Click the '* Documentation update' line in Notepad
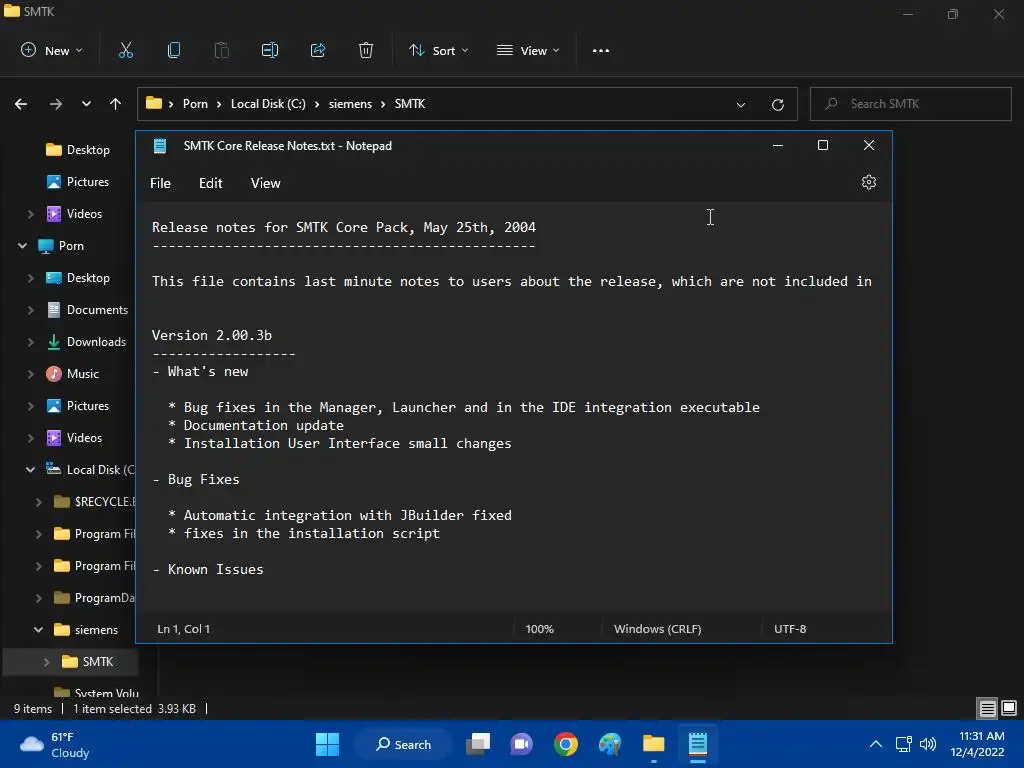 256,425
